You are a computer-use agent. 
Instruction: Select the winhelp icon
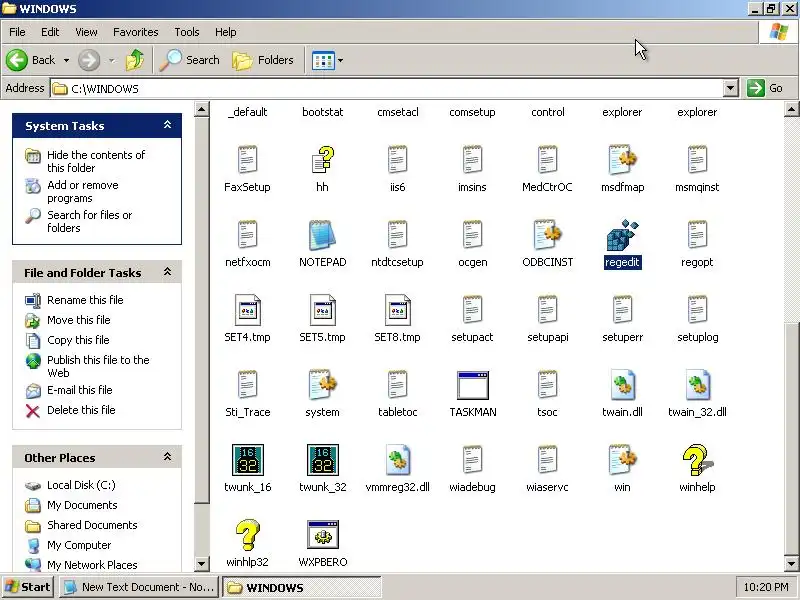tap(697, 460)
